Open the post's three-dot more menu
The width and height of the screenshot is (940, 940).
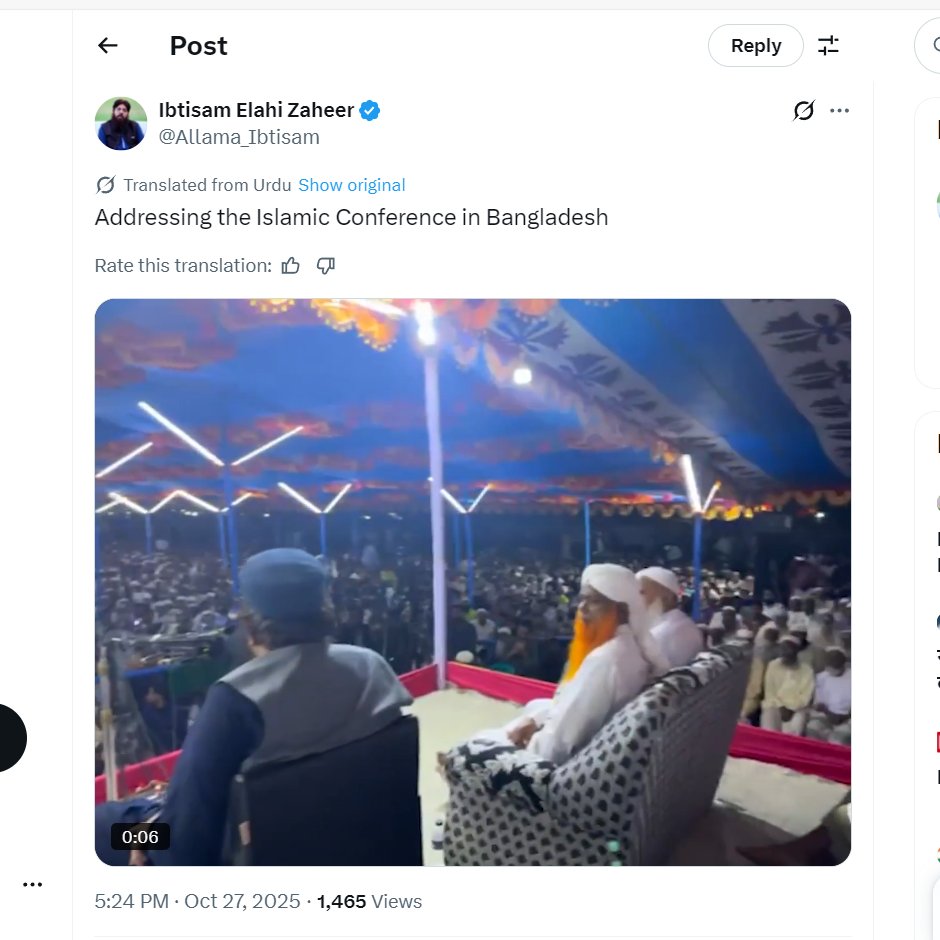click(840, 111)
